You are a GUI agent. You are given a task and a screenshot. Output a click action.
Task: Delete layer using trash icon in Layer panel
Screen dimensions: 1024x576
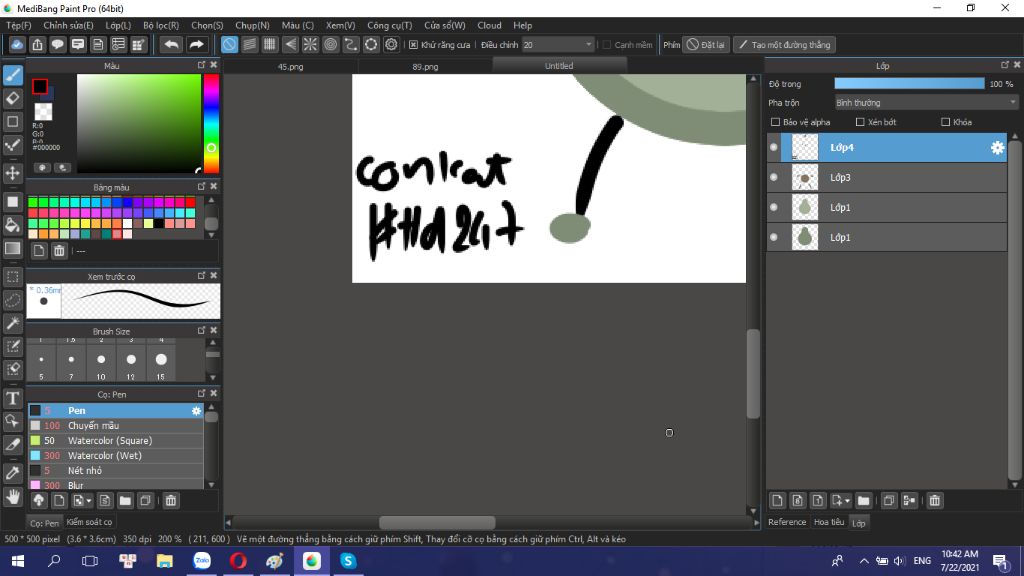(x=935, y=500)
